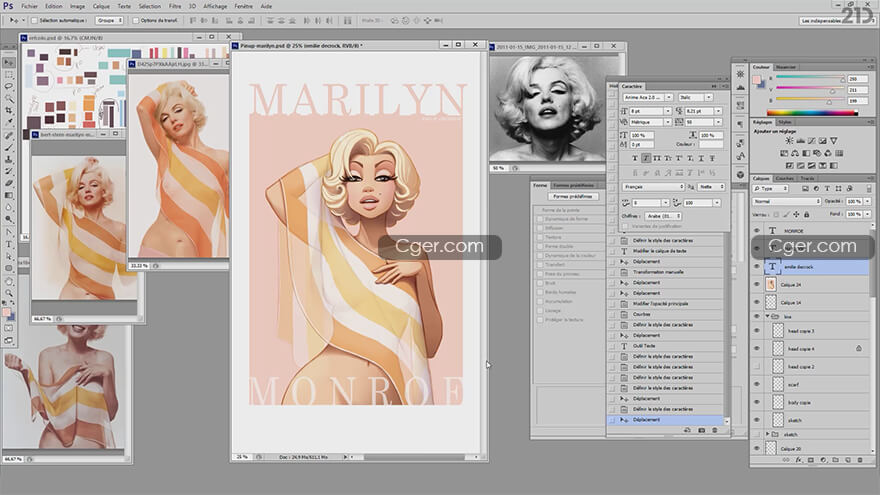Open the Normal blend mode dropdown

tap(787, 201)
